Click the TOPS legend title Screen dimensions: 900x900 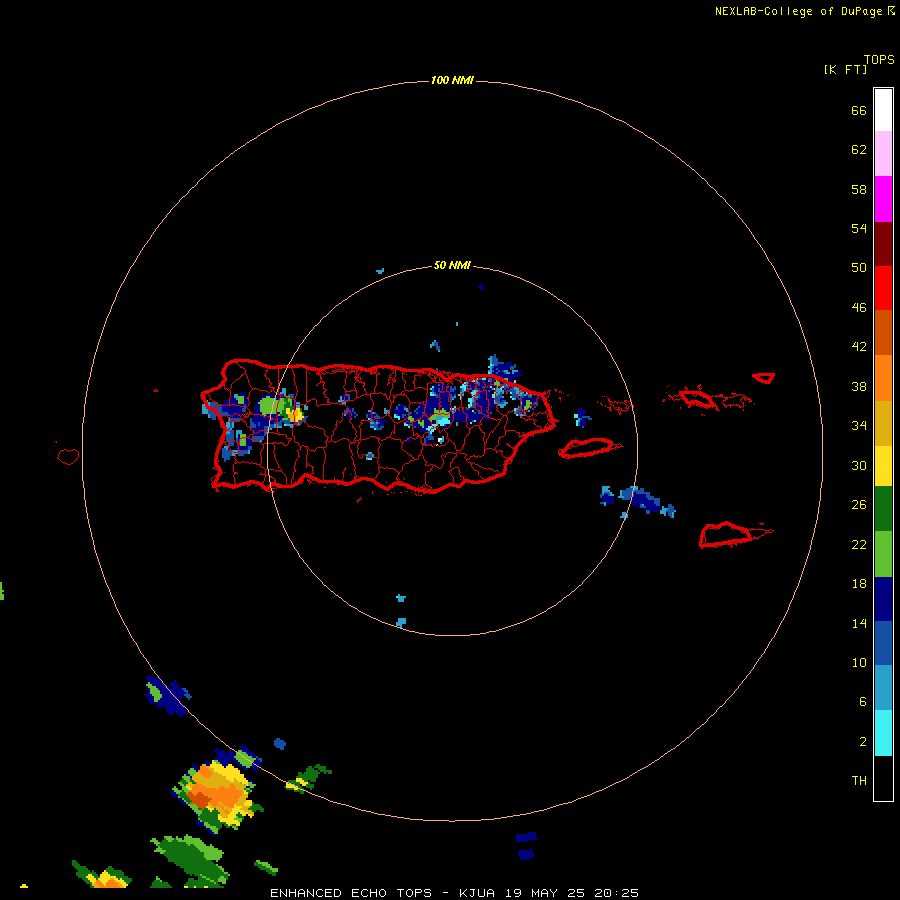879,60
